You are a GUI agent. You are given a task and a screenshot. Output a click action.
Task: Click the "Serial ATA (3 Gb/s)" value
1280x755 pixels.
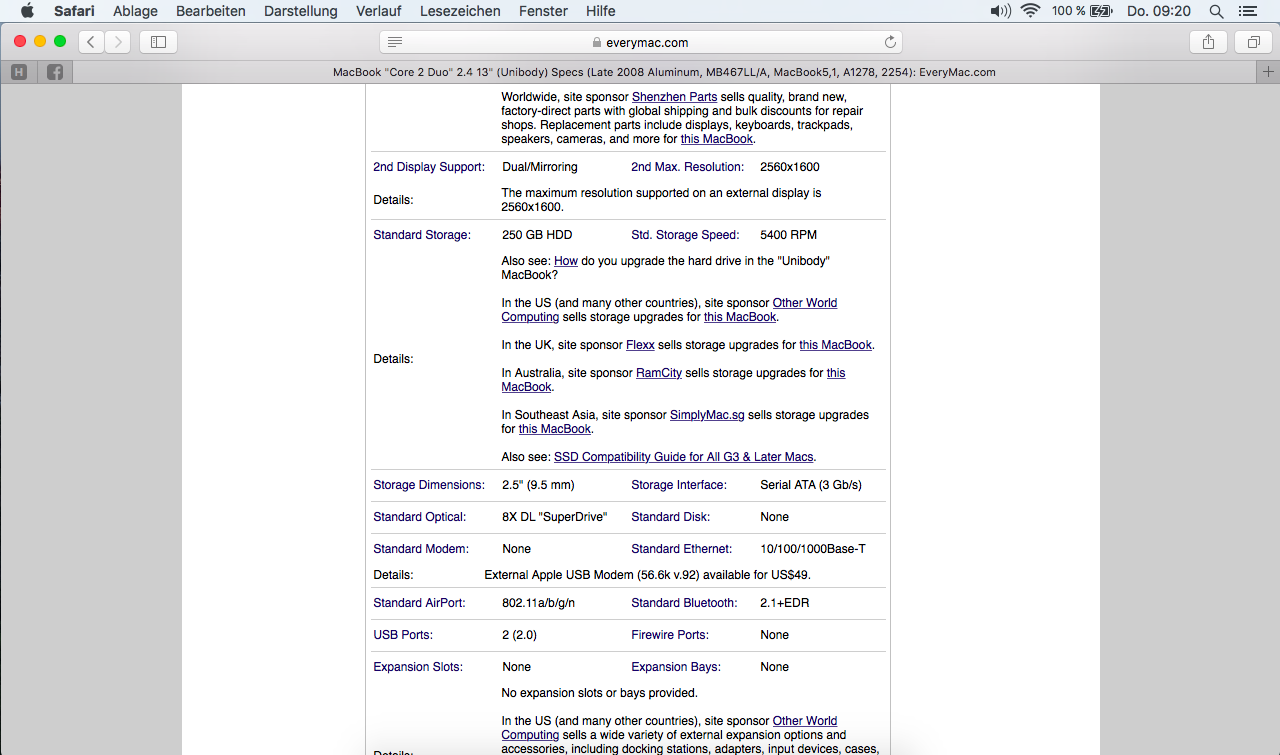point(811,485)
